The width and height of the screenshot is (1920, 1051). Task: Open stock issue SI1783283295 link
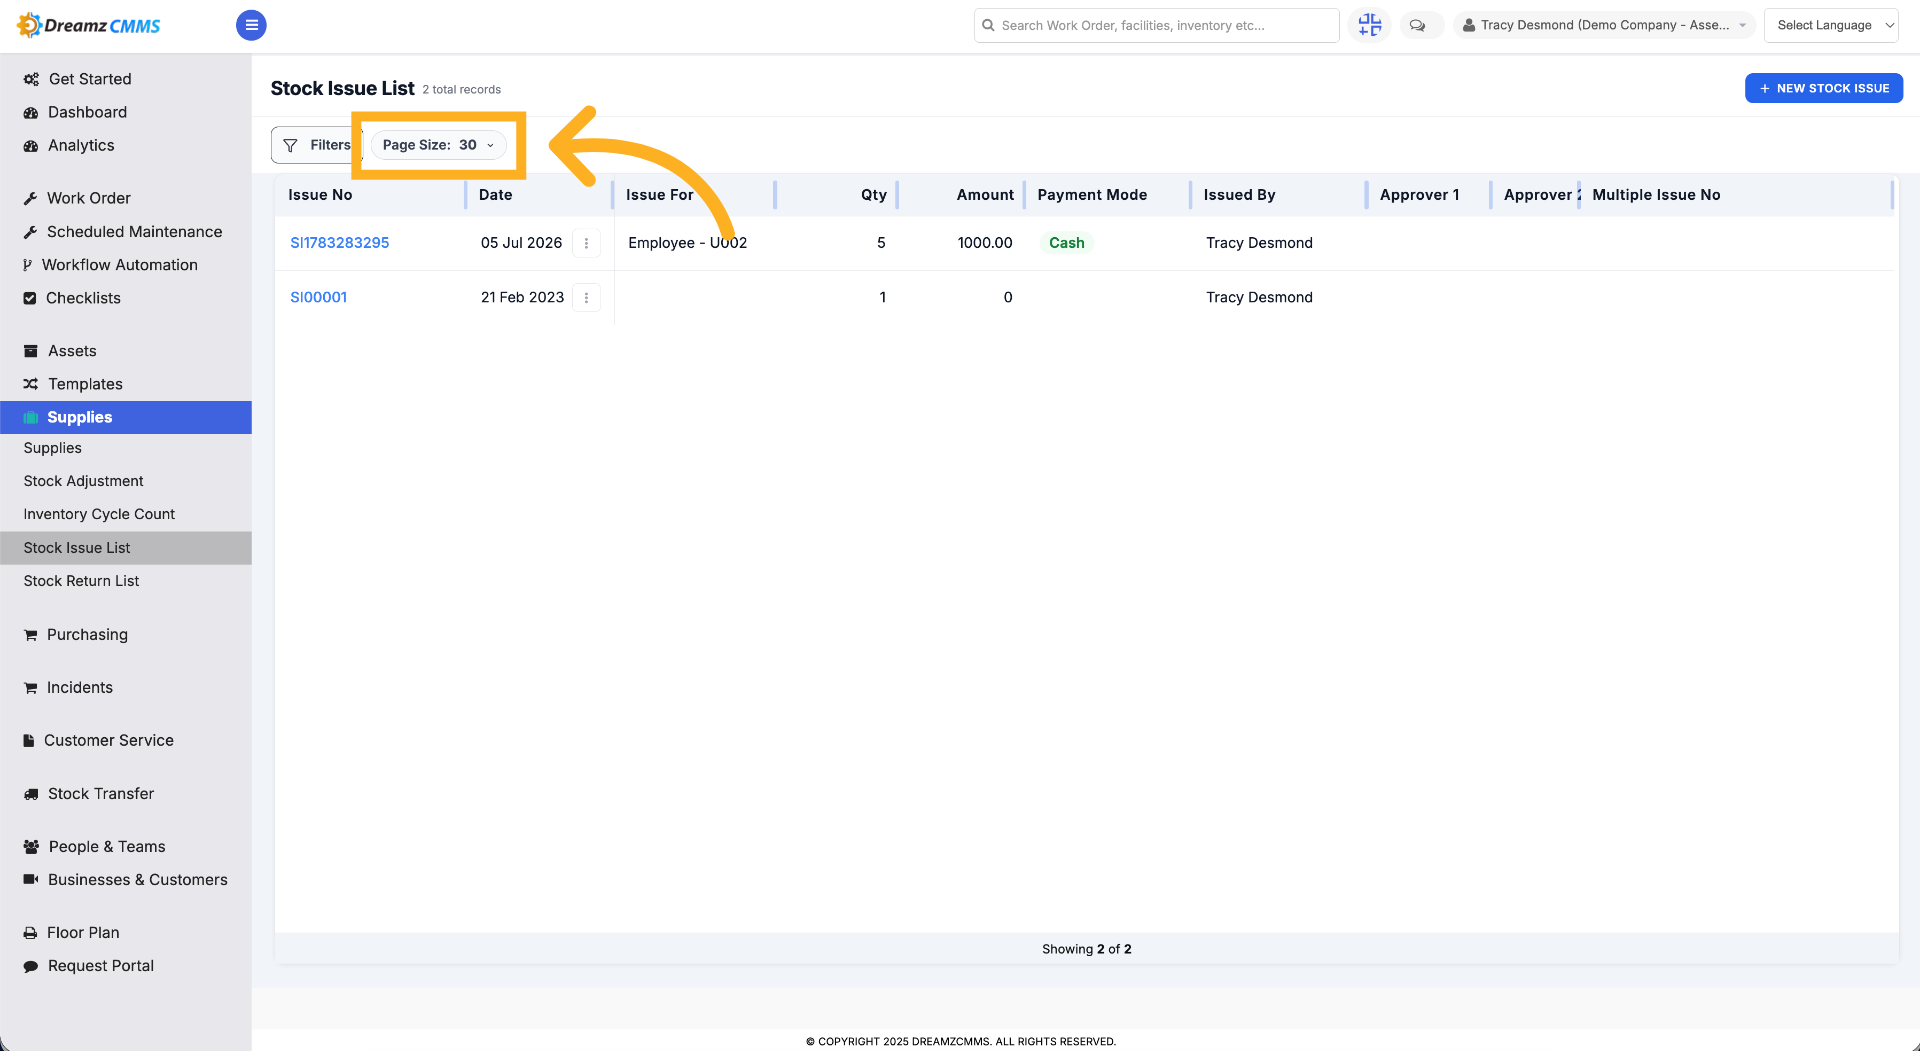[340, 243]
